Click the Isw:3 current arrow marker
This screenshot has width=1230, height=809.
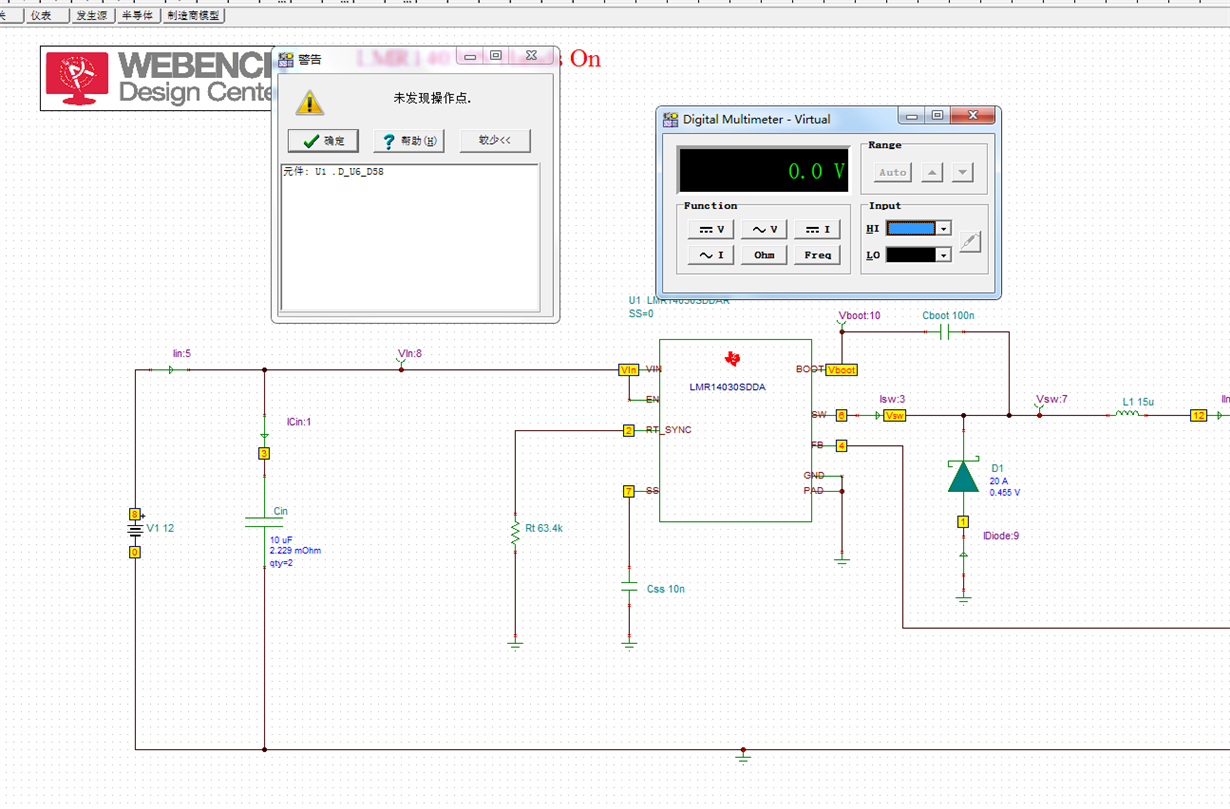[x=879, y=415]
